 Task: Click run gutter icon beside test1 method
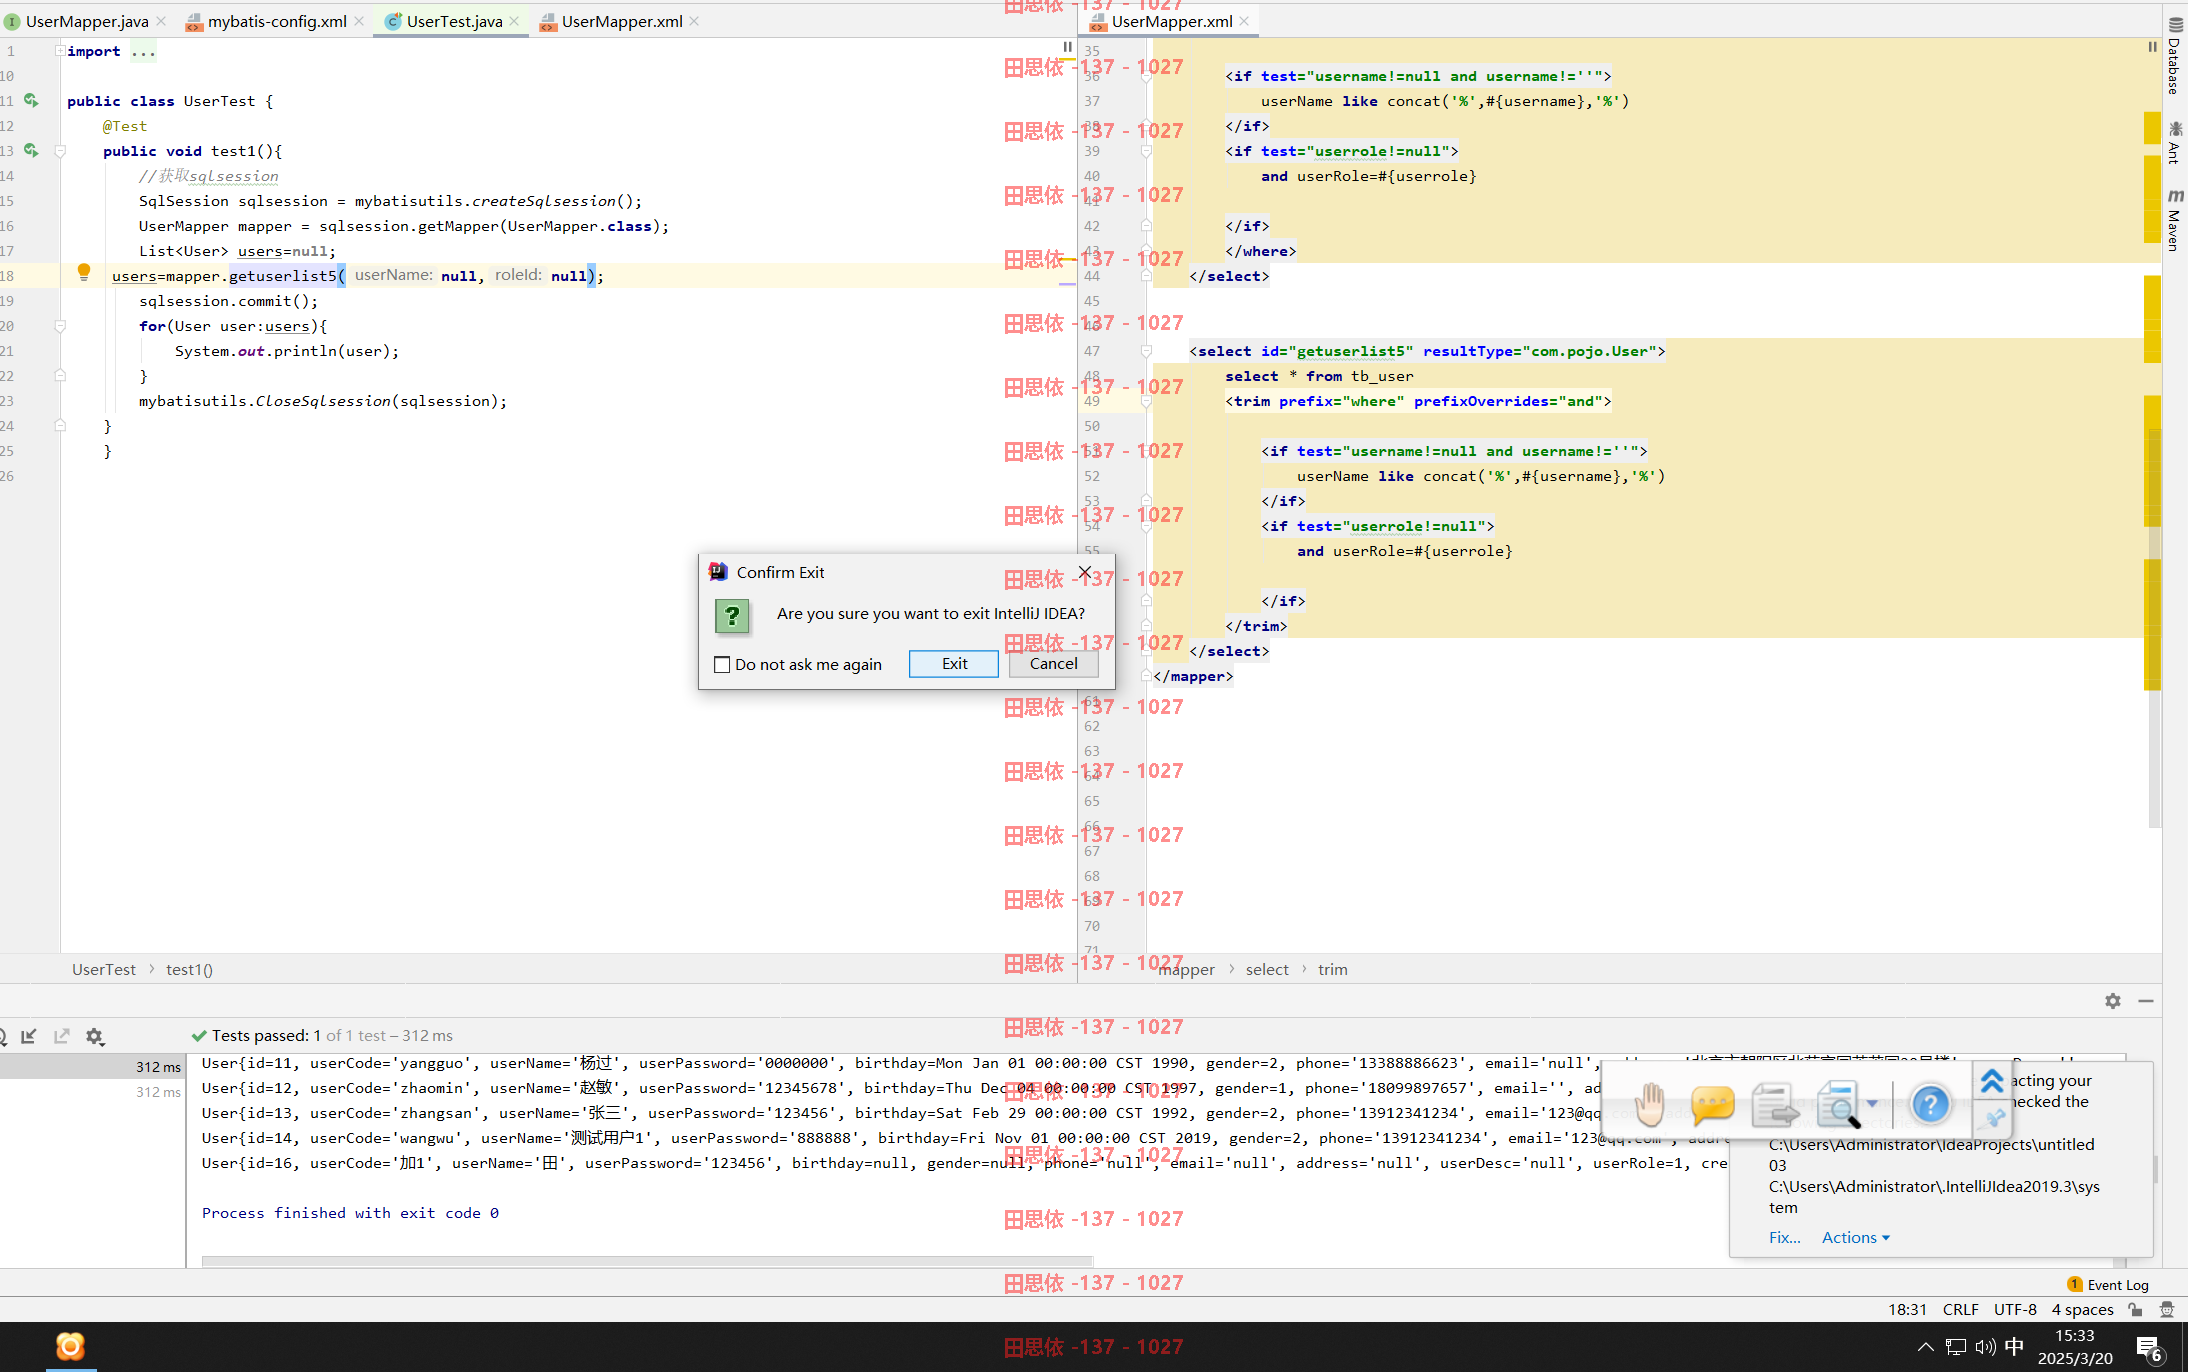(x=31, y=150)
